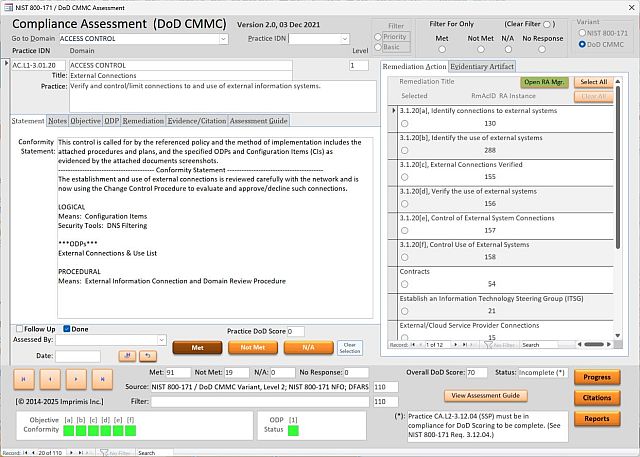Mark practice as Not Met

tap(253, 348)
